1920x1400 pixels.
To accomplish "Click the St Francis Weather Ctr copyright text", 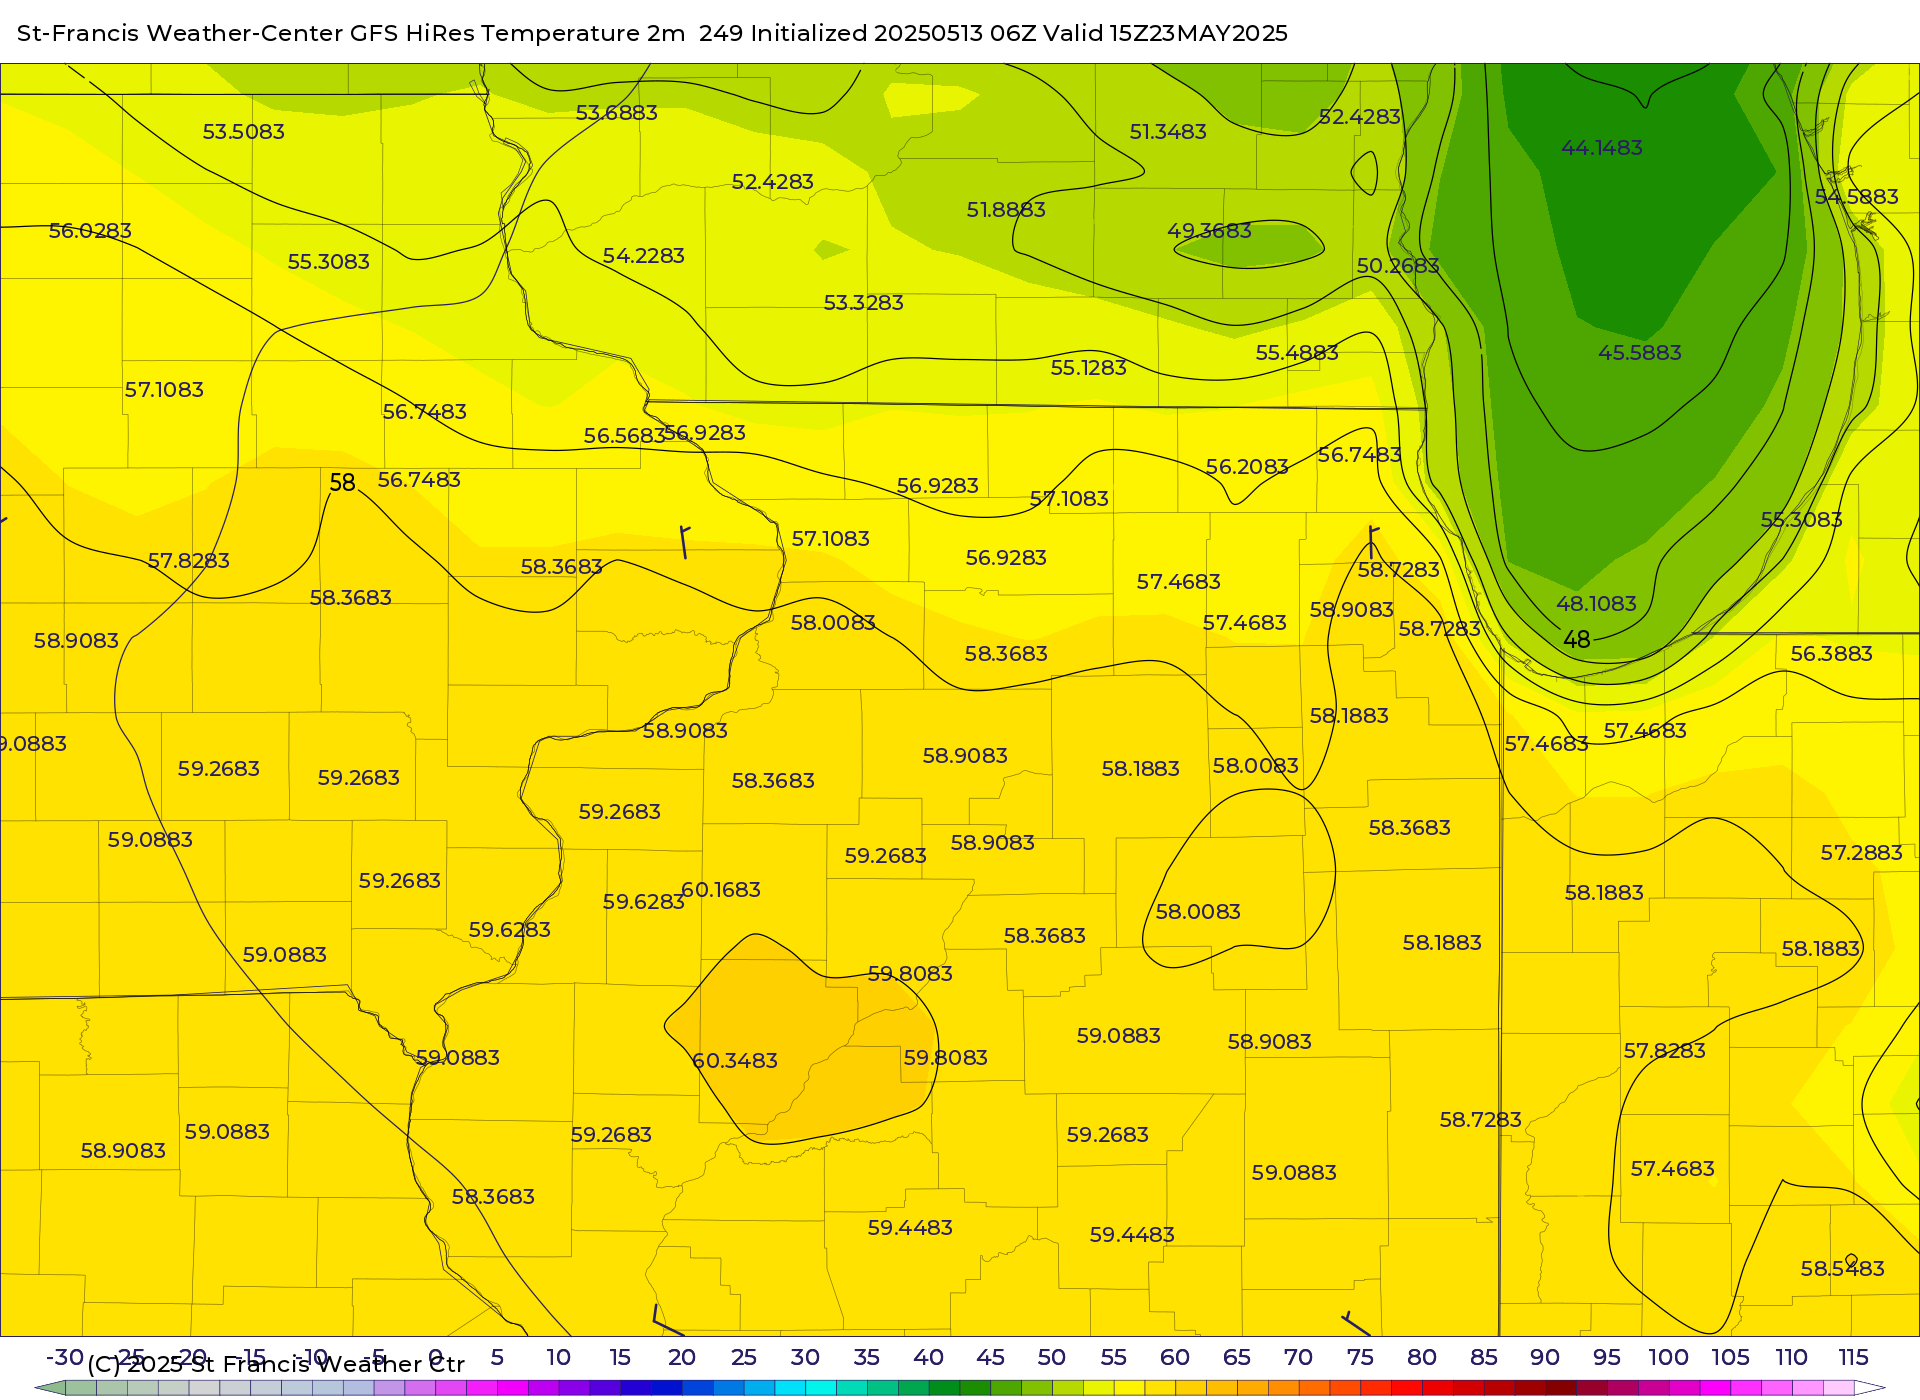I will tap(276, 1364).
